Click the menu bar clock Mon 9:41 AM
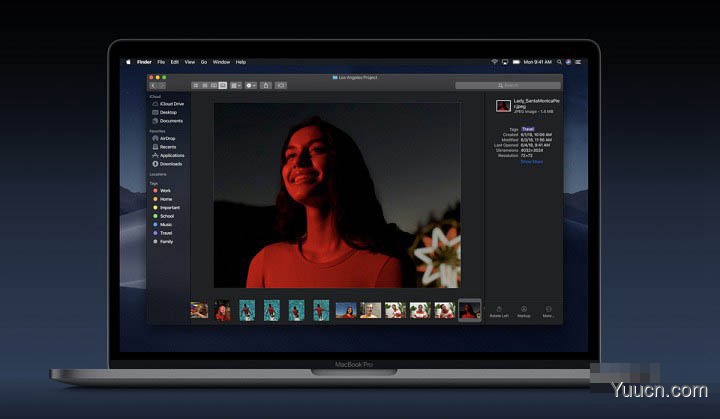The width and height of the screenshot is (720, 419). pyautogui.click(x=538, y=62)
